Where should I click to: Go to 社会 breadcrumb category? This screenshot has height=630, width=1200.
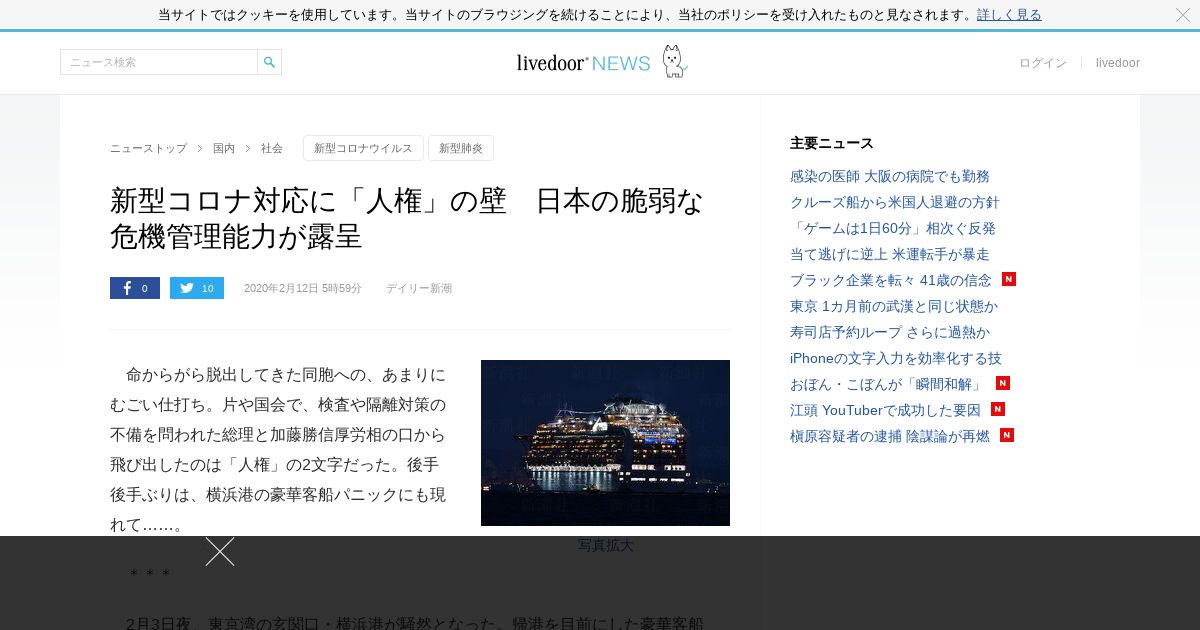(272, 148)
